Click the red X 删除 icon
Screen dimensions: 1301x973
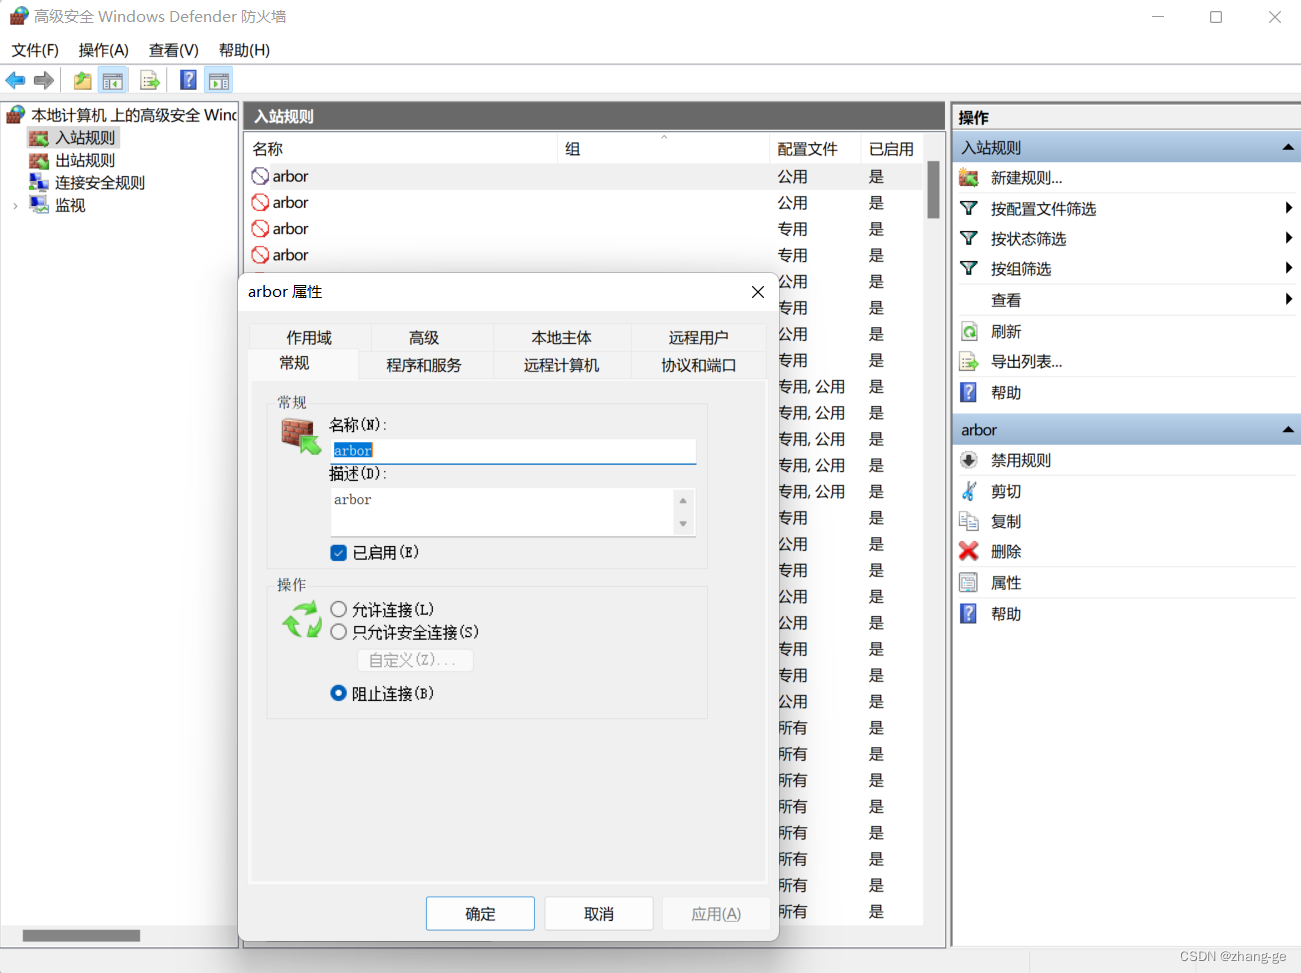point(968,551)
